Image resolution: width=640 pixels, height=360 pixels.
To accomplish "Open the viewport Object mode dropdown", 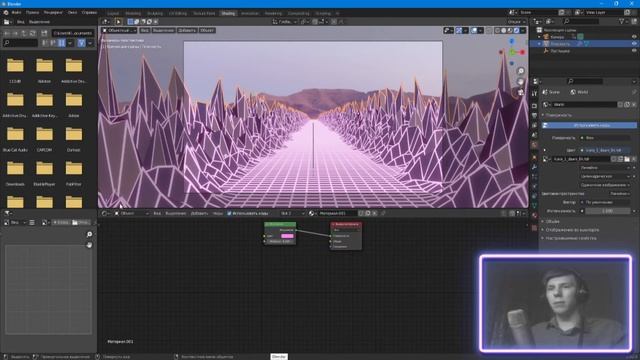I will (119, 30).
